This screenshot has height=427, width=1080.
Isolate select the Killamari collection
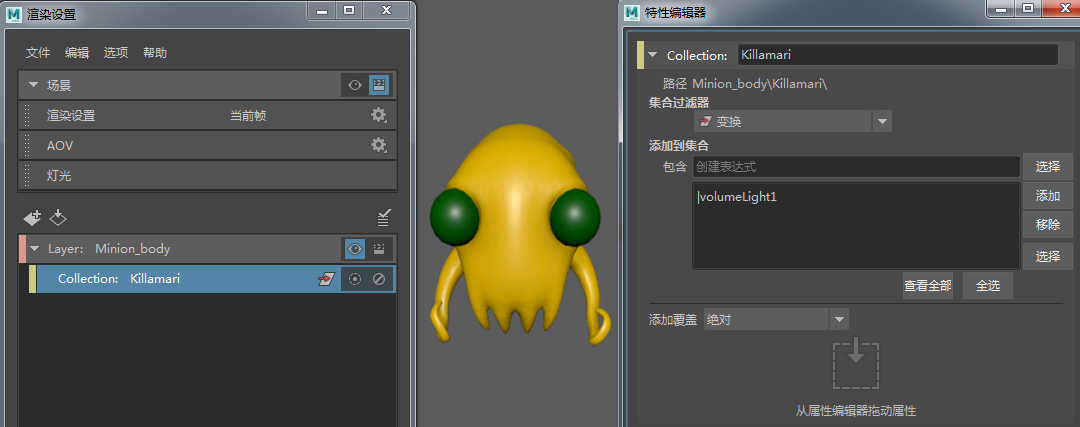point(355,280)
